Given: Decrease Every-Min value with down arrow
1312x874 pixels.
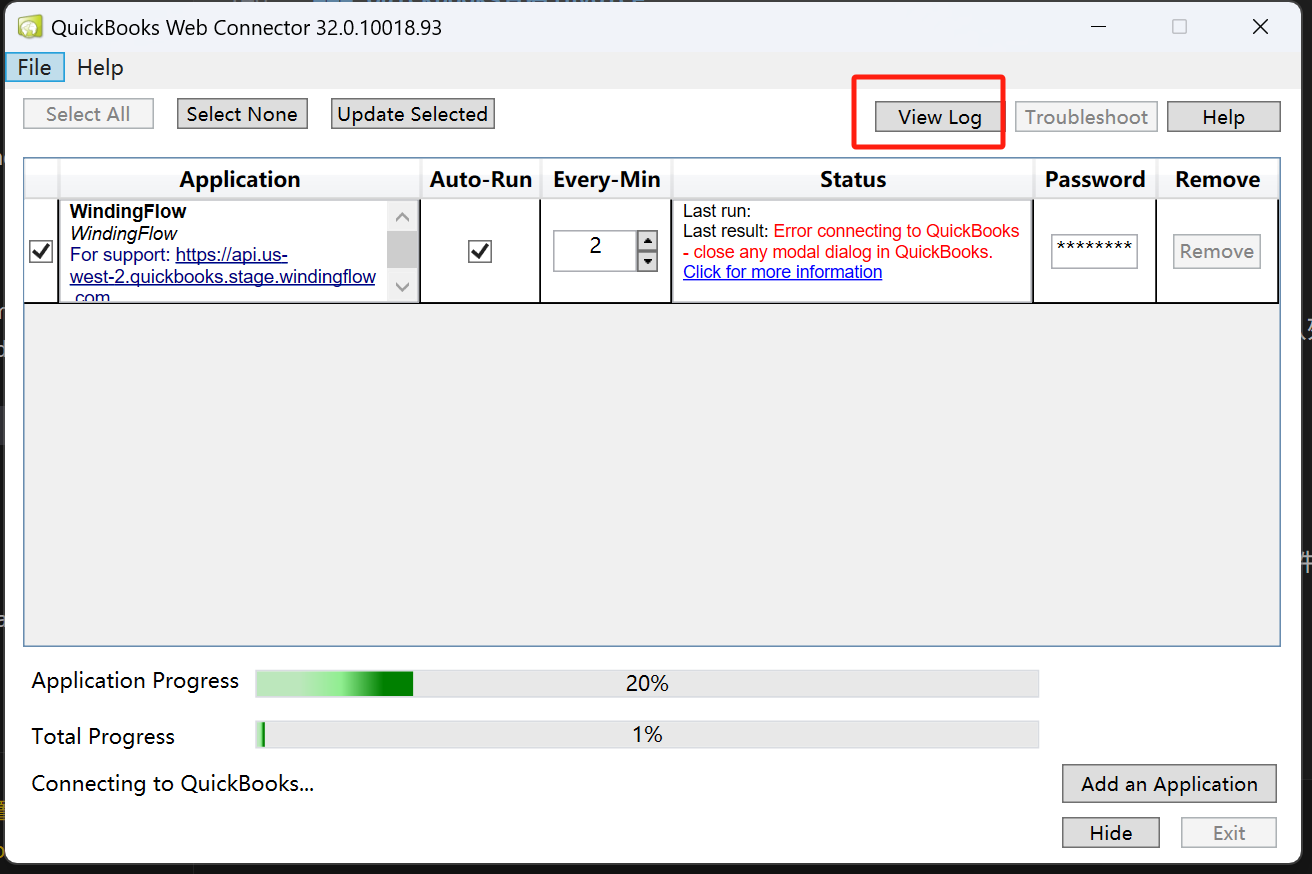Looking at the screenshot, I should (648, 261).
